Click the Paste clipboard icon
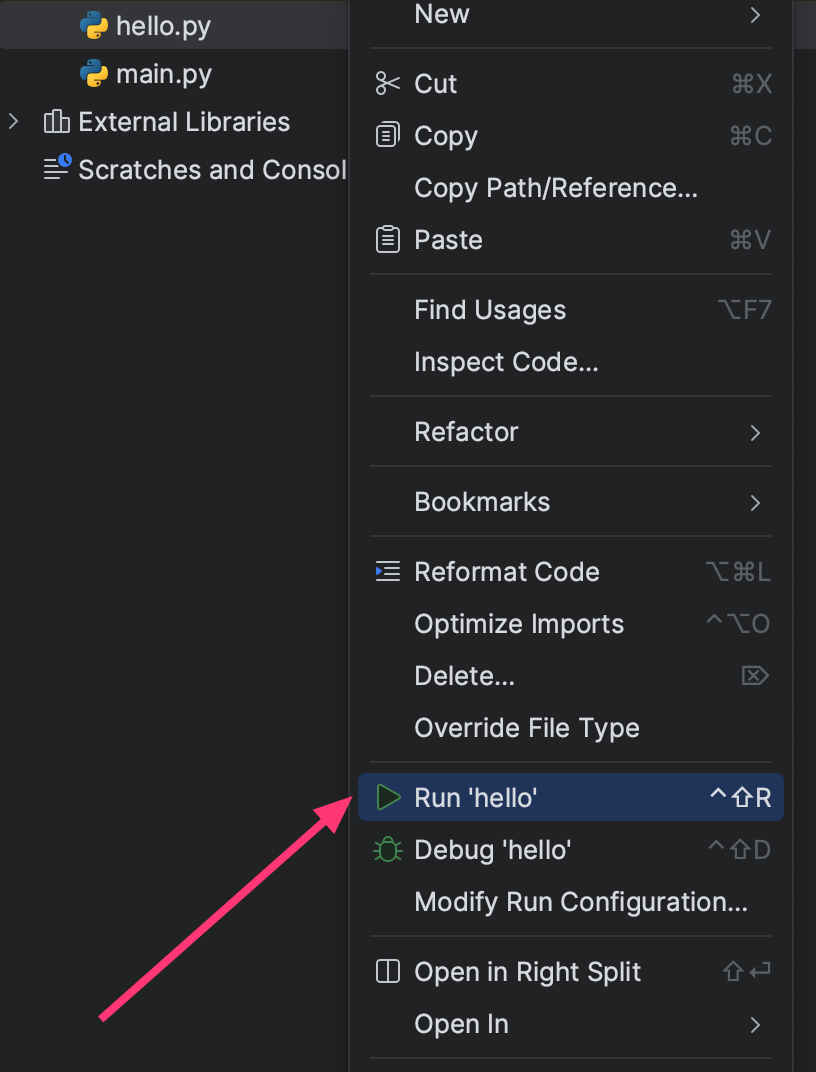 coord(387,240)
